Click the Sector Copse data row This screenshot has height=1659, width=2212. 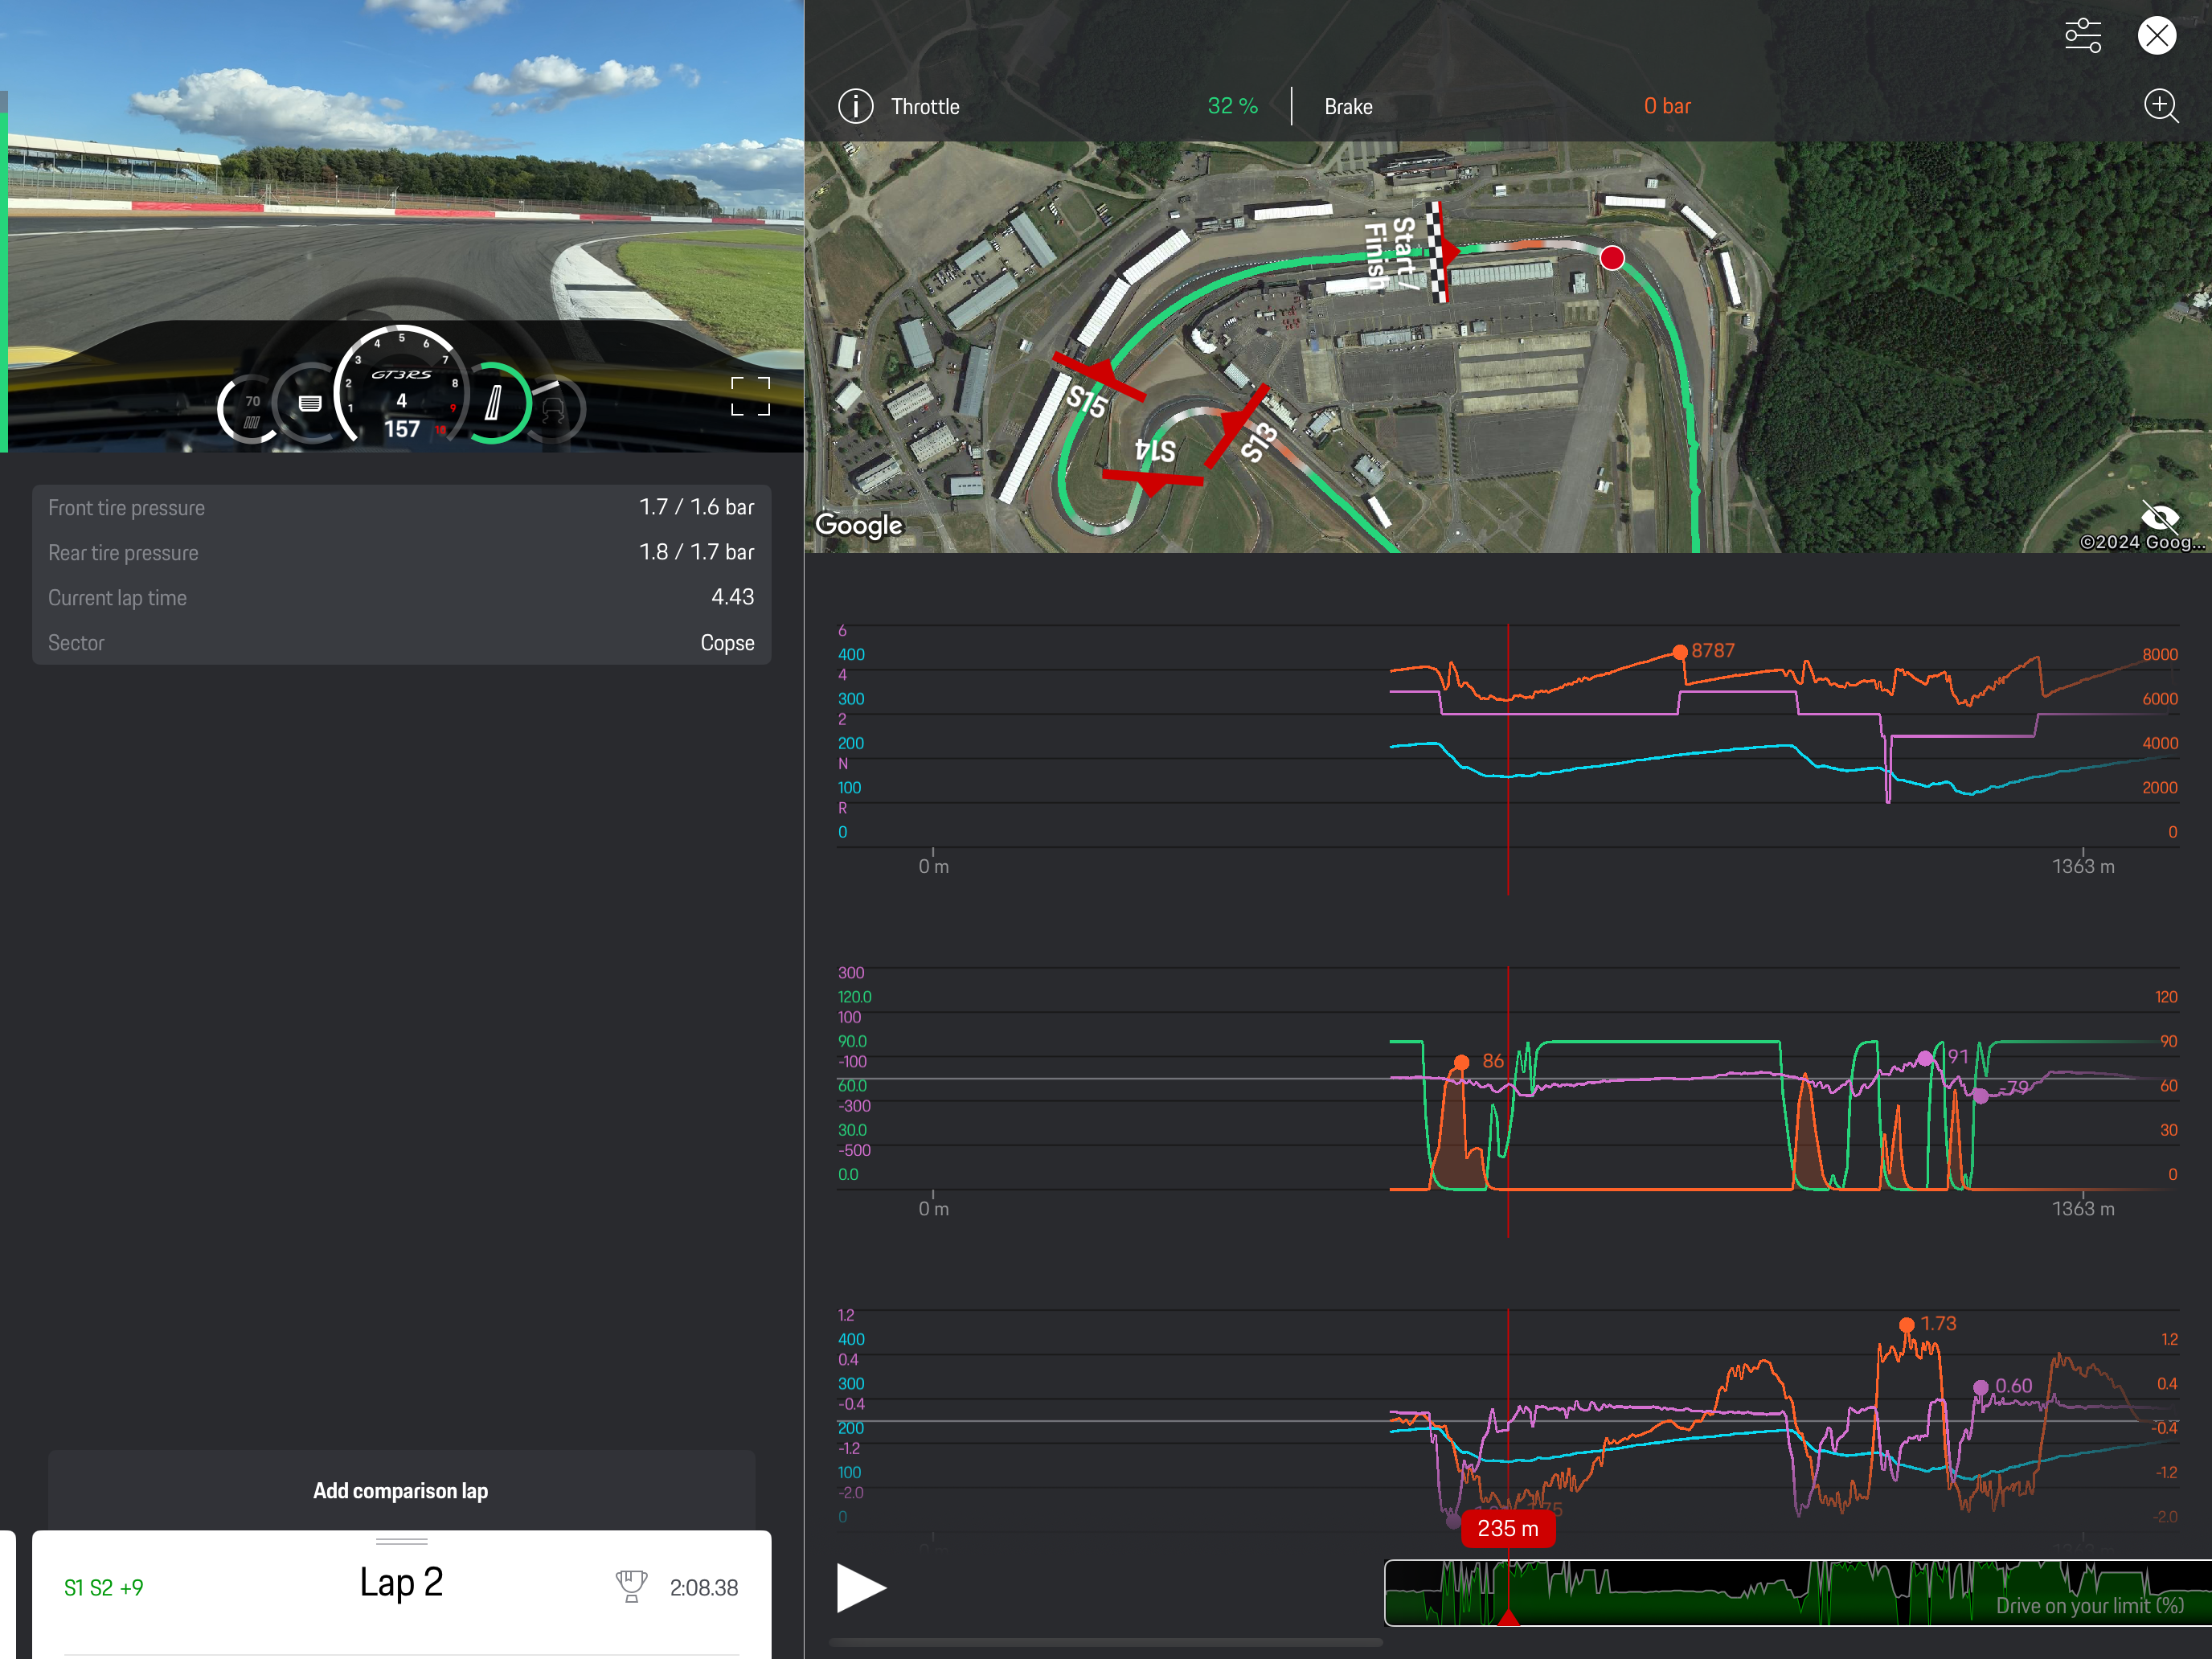click(x=401, y=643)
